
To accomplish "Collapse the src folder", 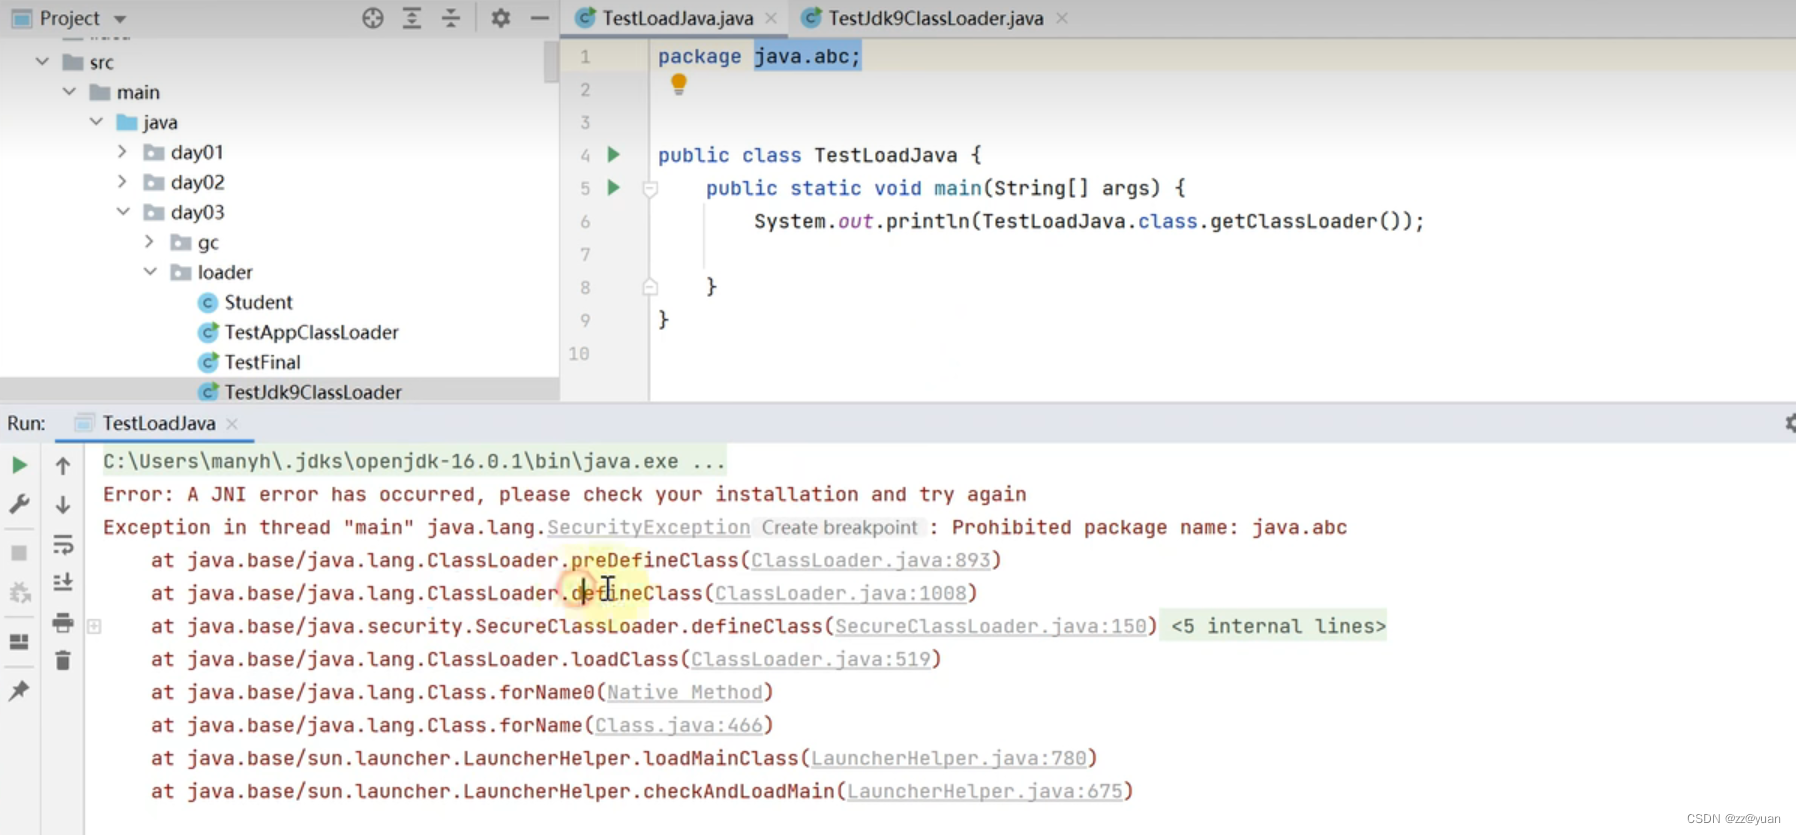I will click(x=42, y=62).
